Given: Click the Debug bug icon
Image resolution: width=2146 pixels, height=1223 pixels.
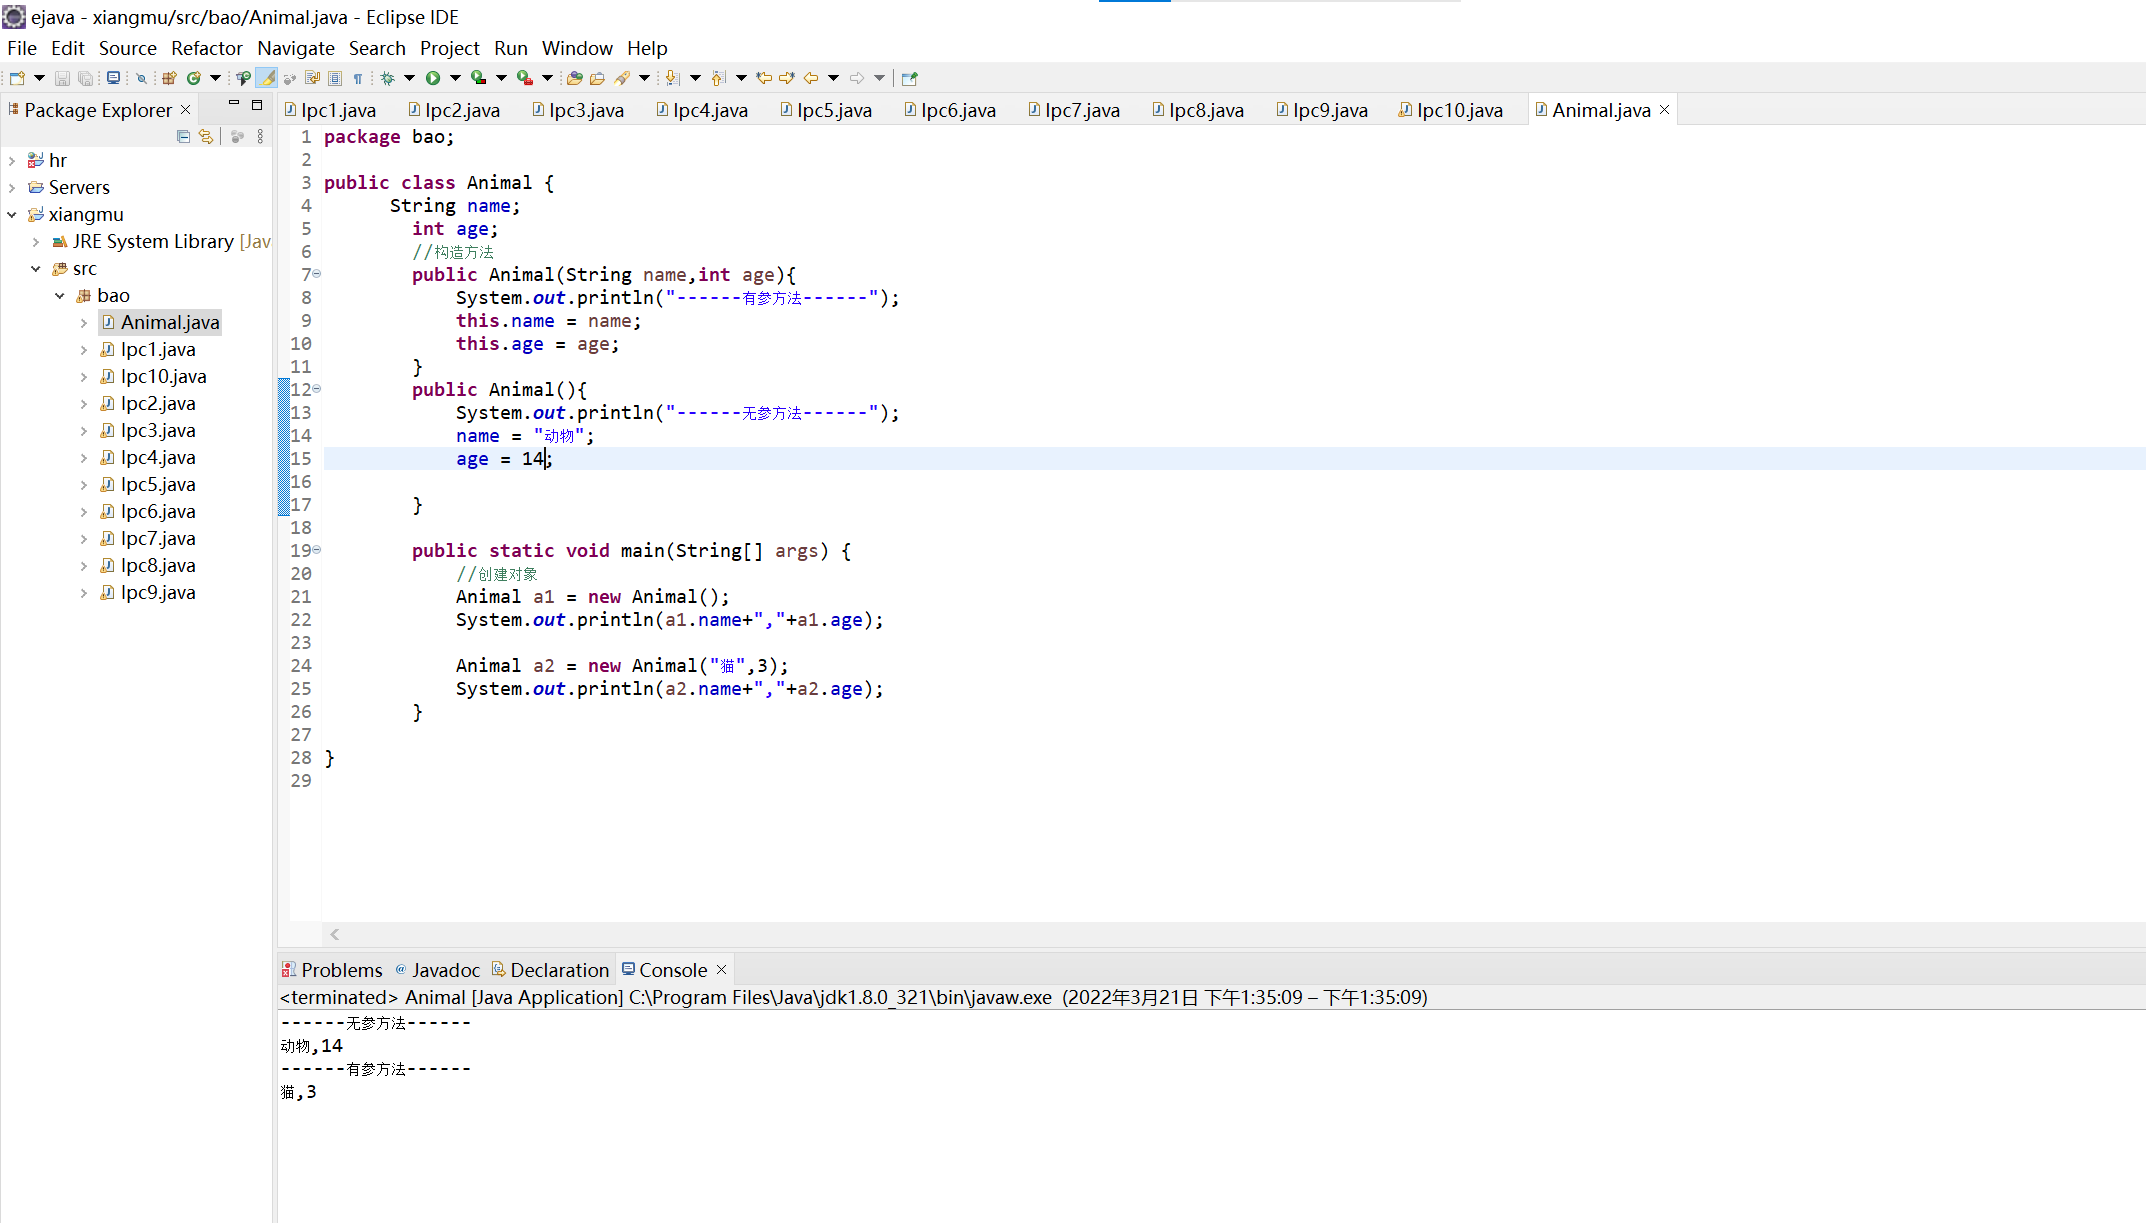Looking at the screenshot, I should click(x=387, y=78).
